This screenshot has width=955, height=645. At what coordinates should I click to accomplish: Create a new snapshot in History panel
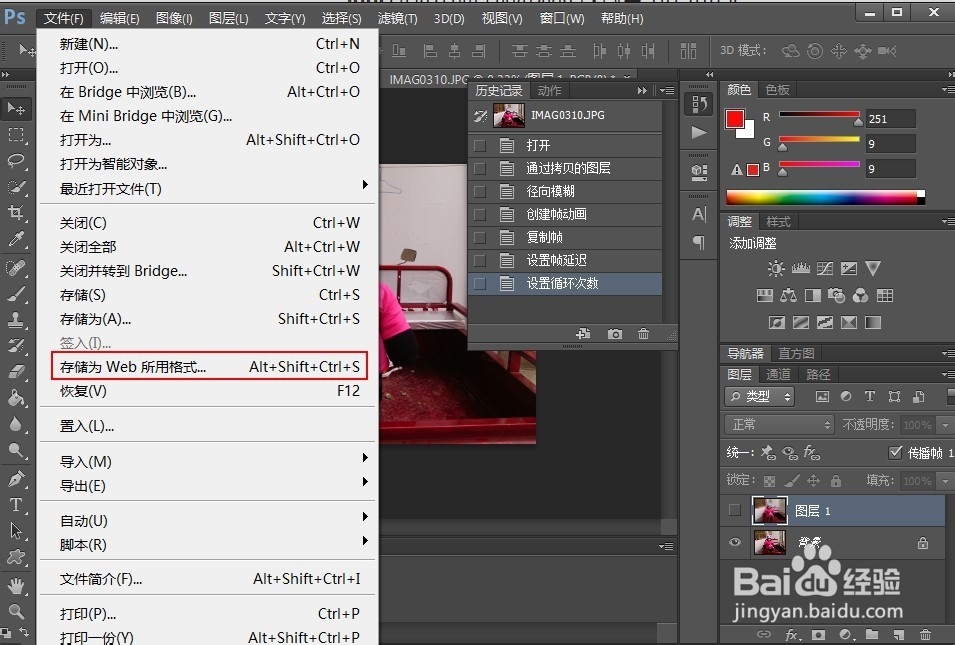[615, 334]
